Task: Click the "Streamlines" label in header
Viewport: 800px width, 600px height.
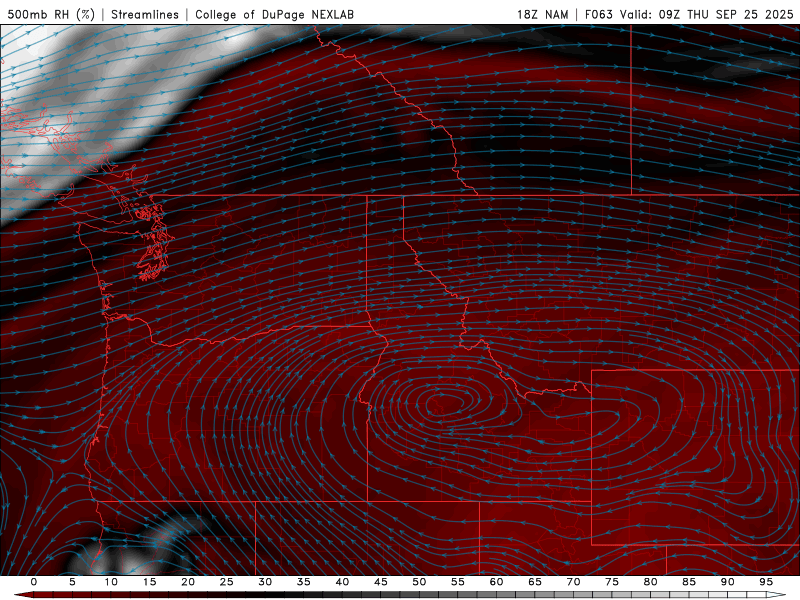Action: (145, 14)
